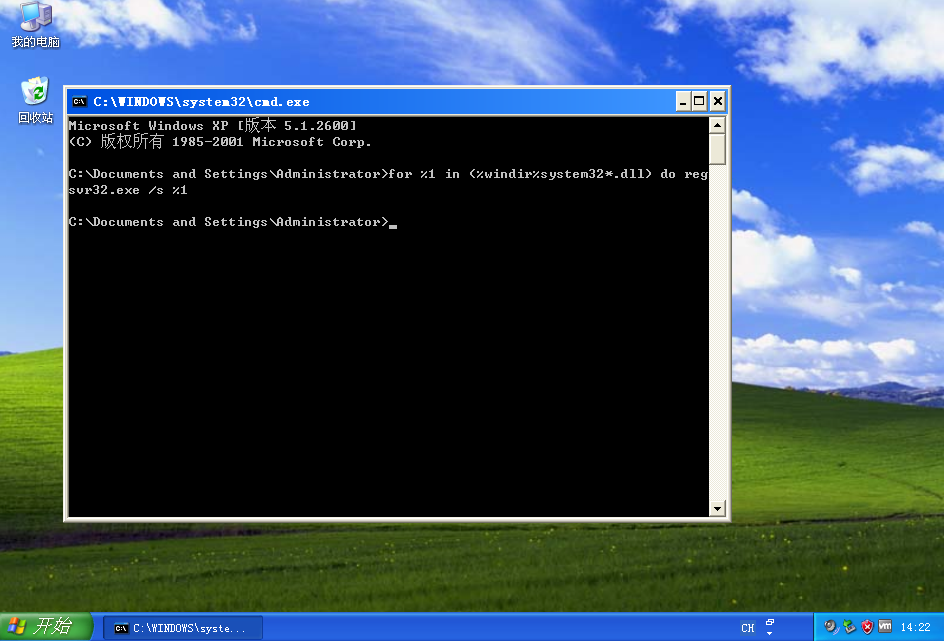Expand the language bar options arrow
944x641 pixels.
769,634
